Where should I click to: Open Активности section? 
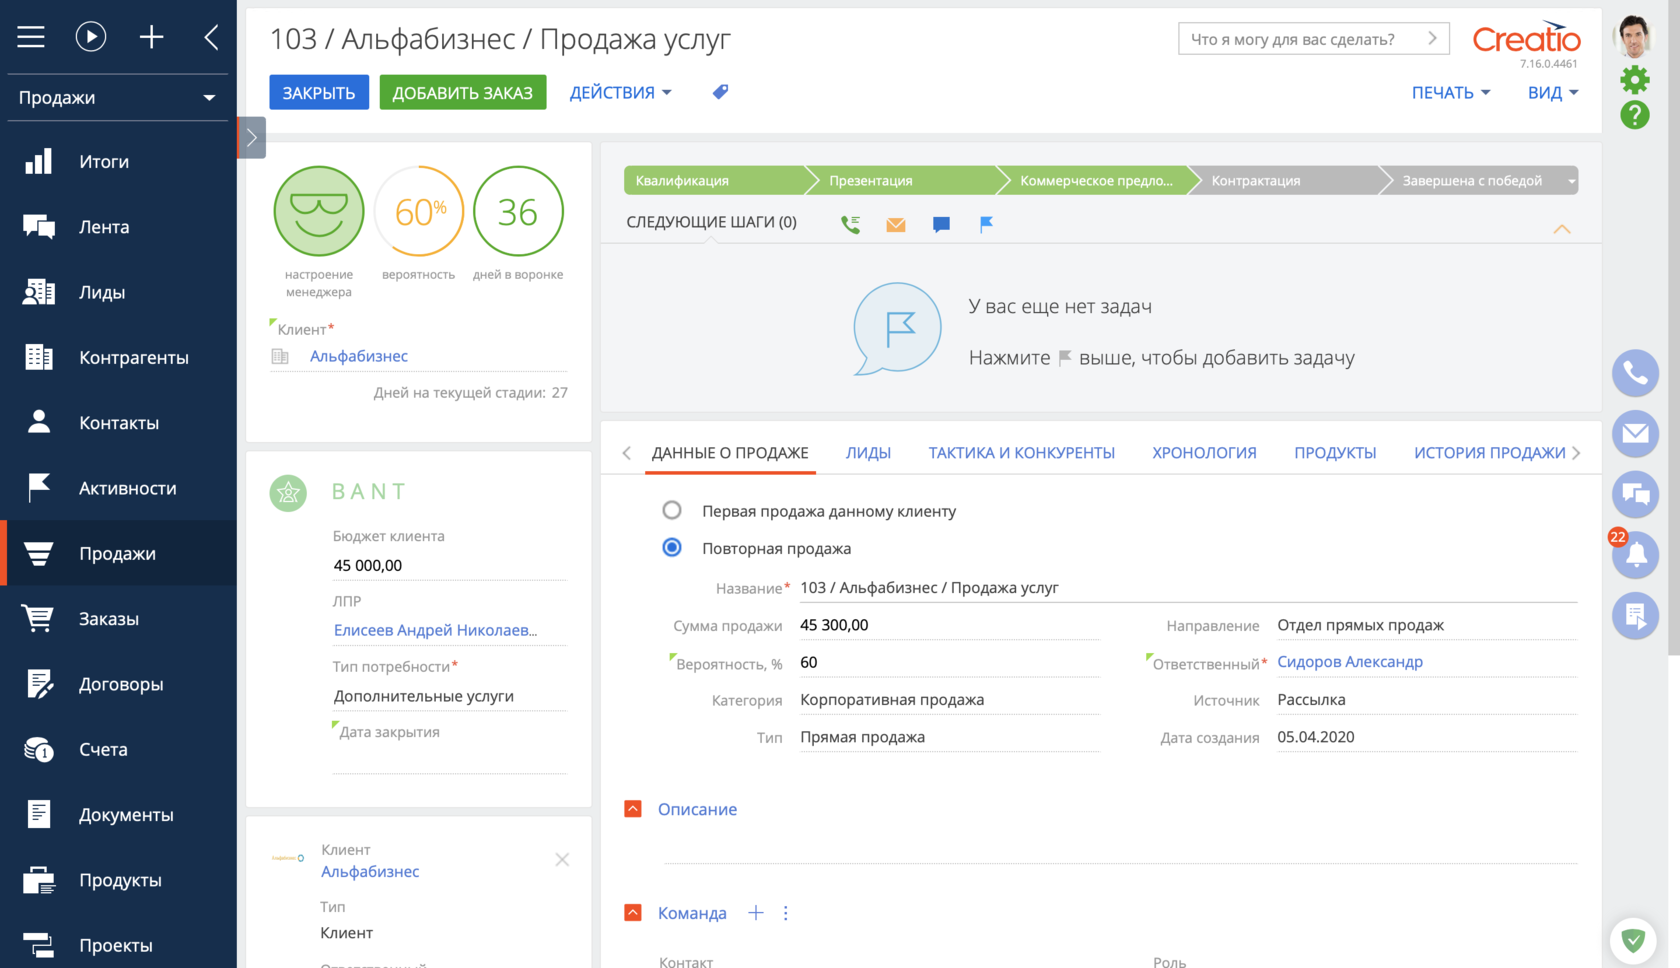[118, 488]
